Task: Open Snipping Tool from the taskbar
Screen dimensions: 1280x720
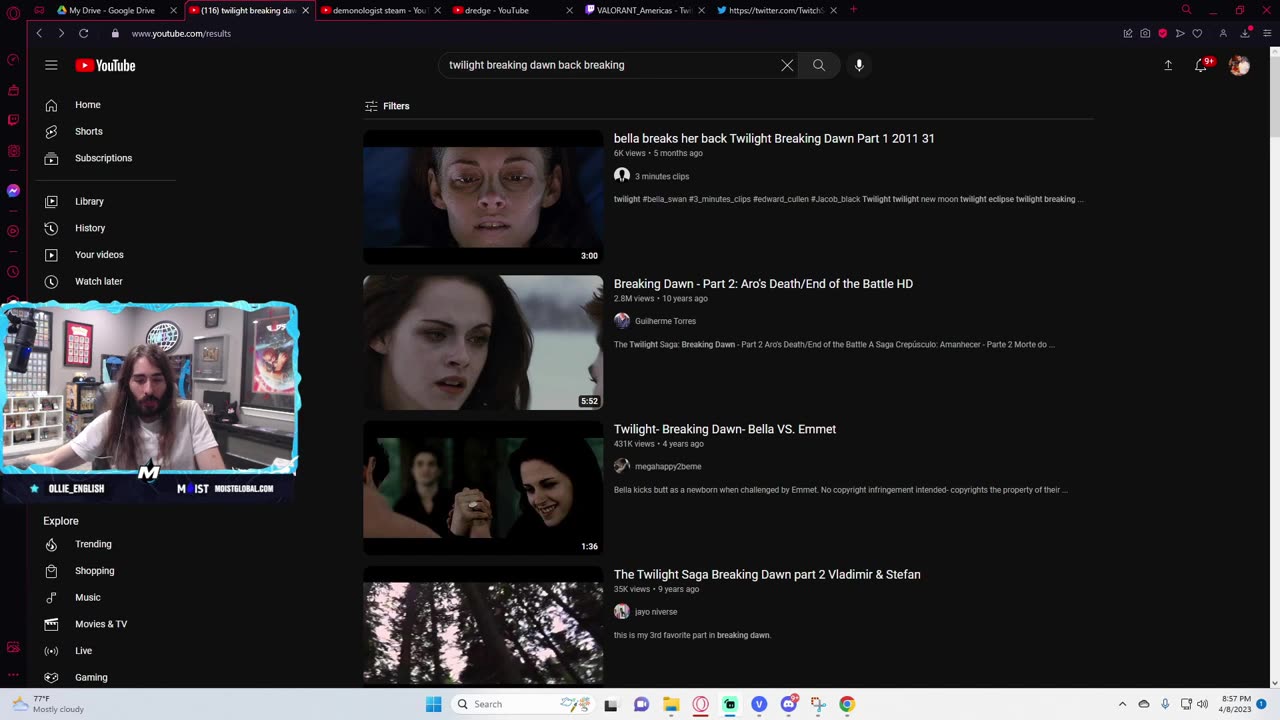Action: pos(818,704)
